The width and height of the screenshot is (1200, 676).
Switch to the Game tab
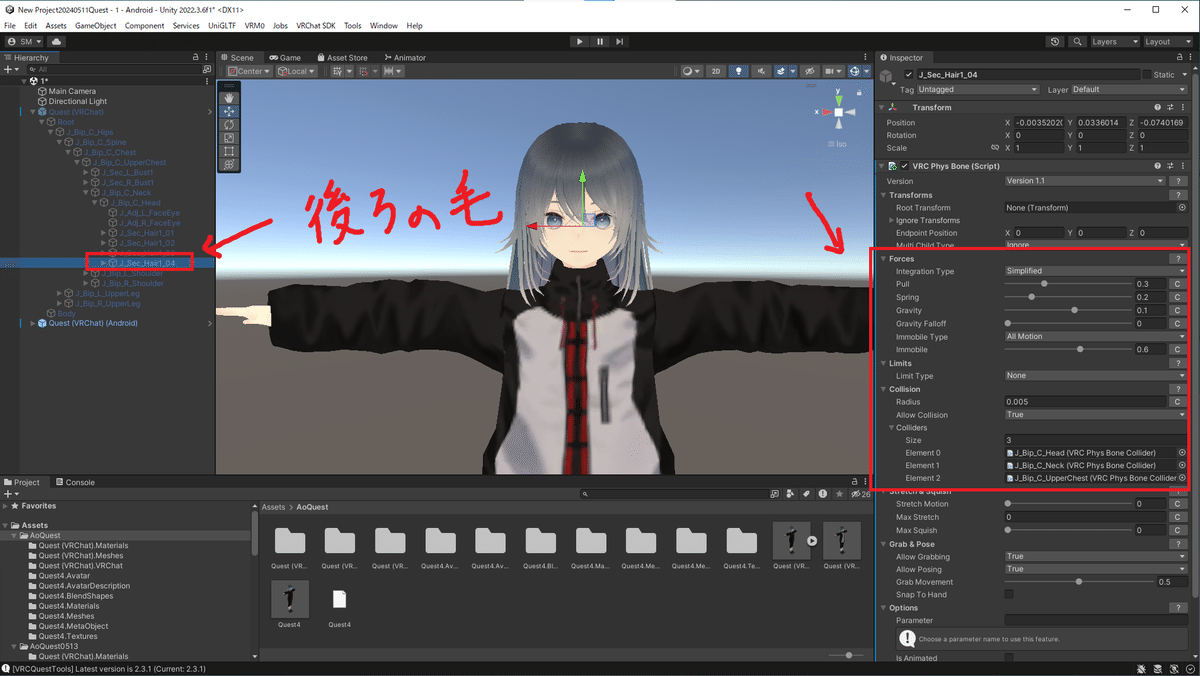[285, 58]
